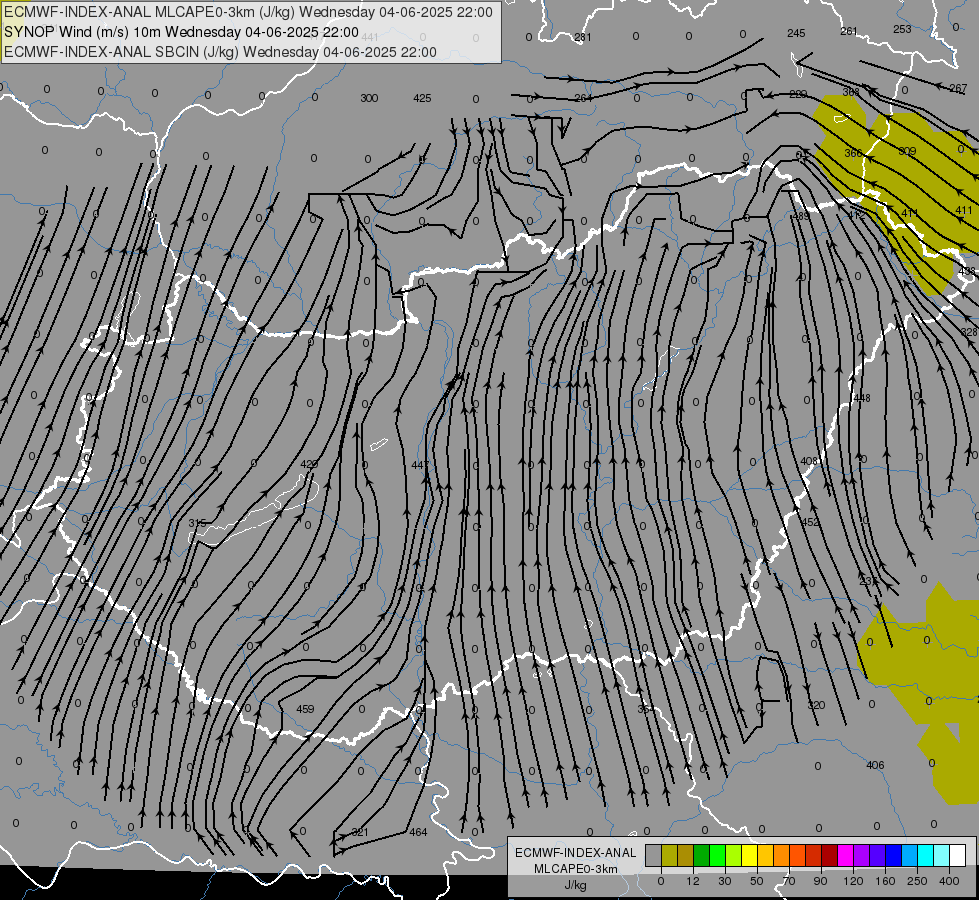
Task: Click station value 408 on map
Action: 809,461
